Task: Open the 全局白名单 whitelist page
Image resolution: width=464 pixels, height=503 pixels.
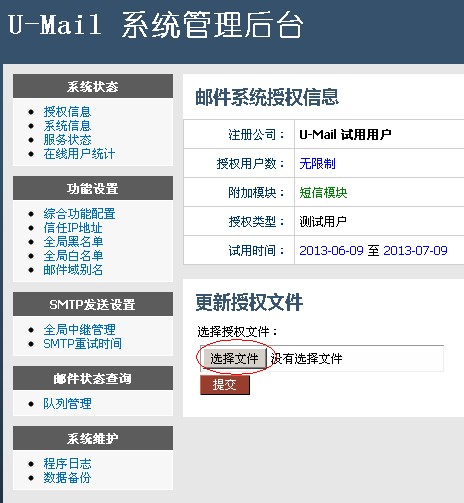Action: click(x=73, y=256)
